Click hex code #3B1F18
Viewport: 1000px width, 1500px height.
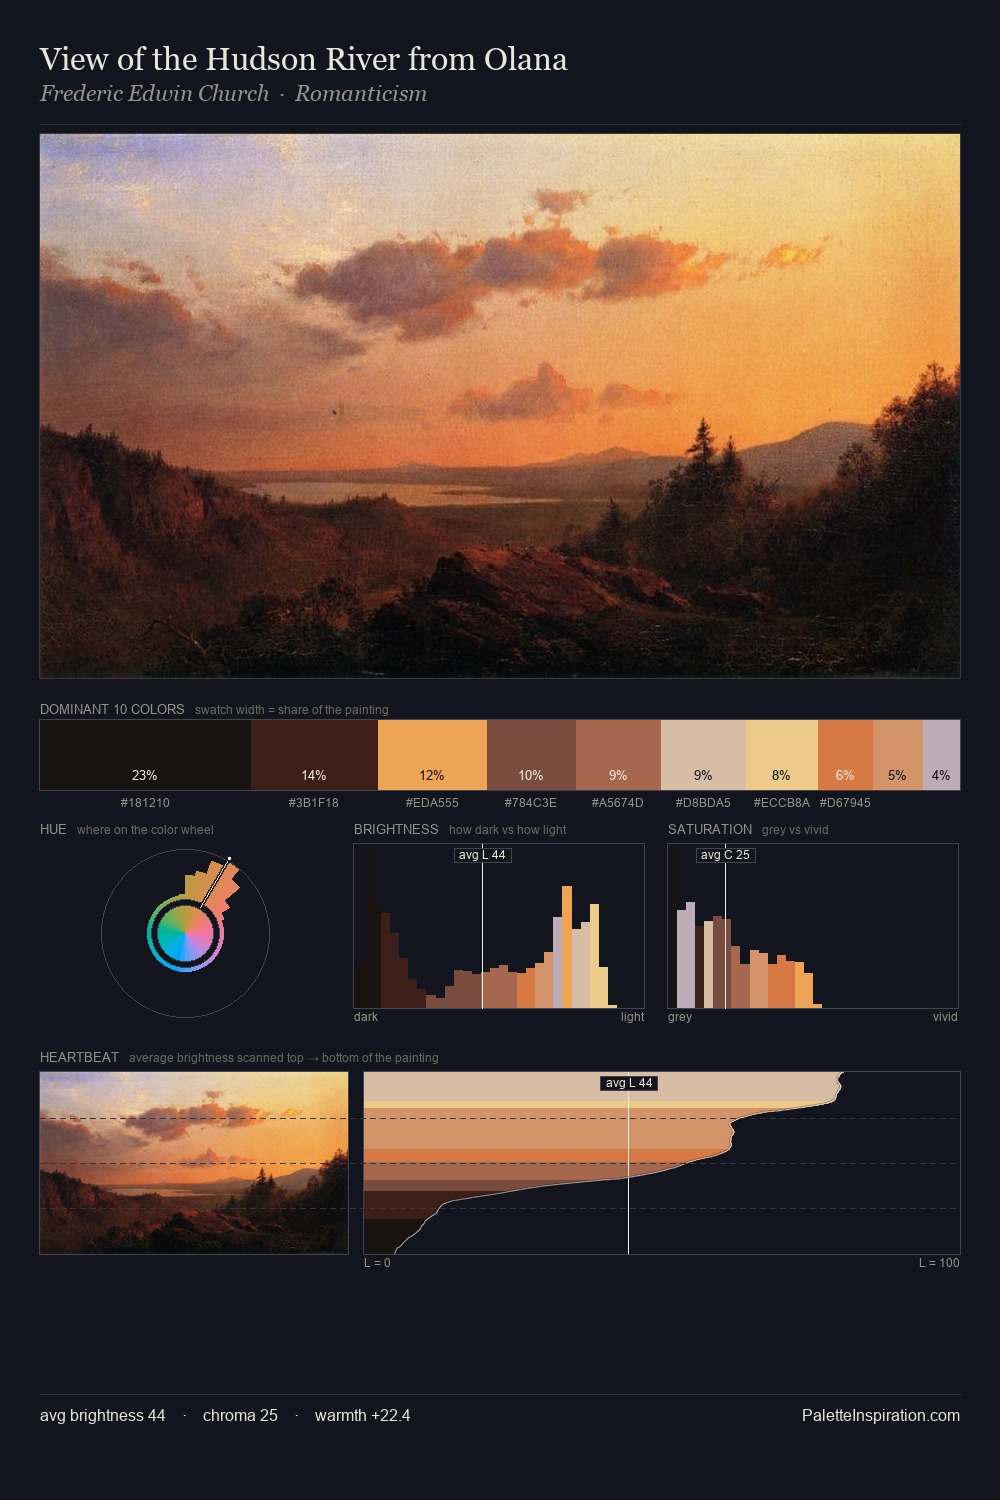314,803
